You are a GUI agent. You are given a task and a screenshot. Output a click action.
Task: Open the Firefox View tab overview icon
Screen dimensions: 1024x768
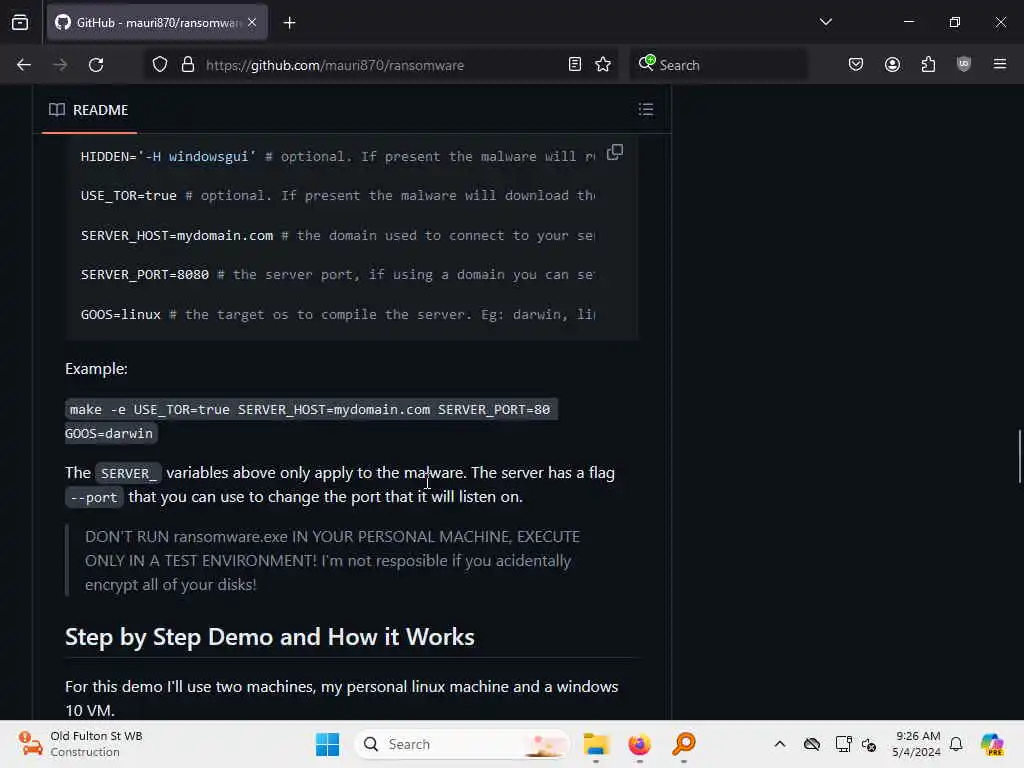point(20,23)
